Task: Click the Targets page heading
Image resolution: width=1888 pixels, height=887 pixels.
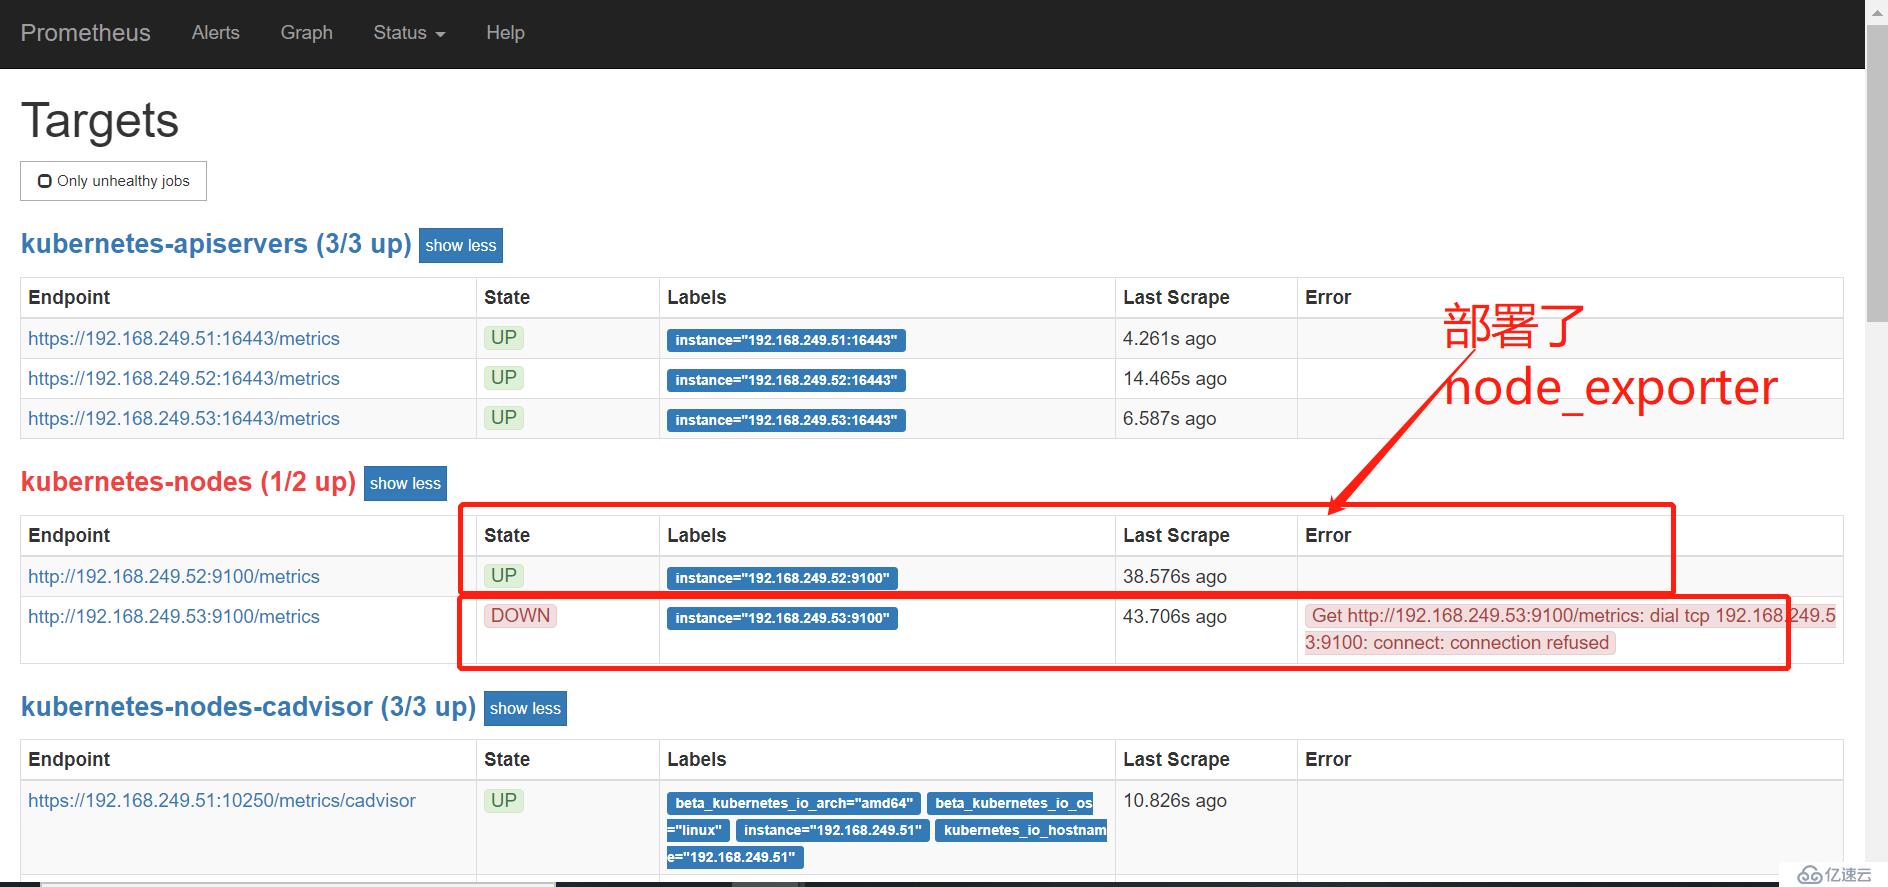Action: 100,121
